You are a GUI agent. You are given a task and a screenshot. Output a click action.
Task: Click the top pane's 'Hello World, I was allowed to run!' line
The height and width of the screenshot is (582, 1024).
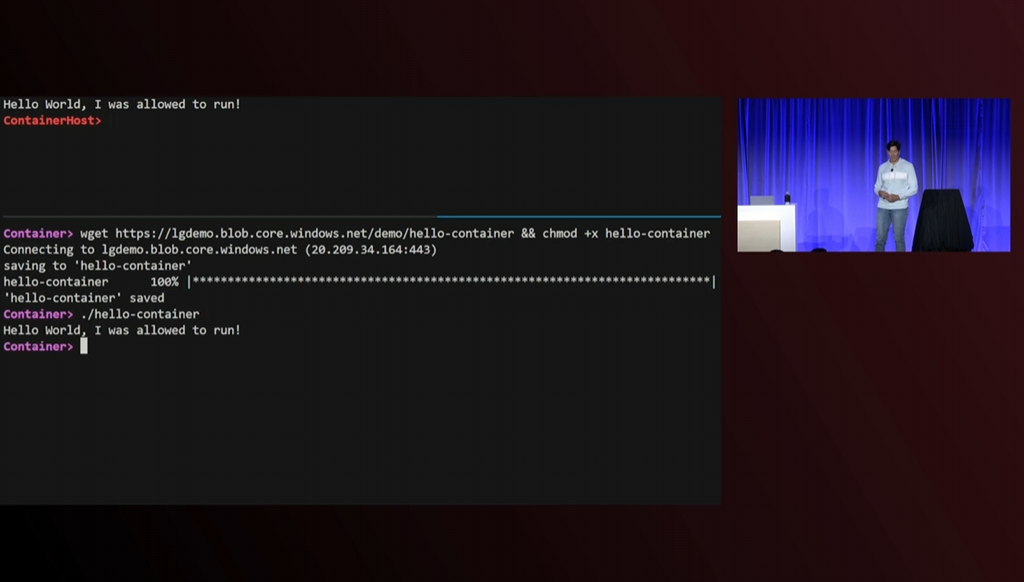pos(122,105)
